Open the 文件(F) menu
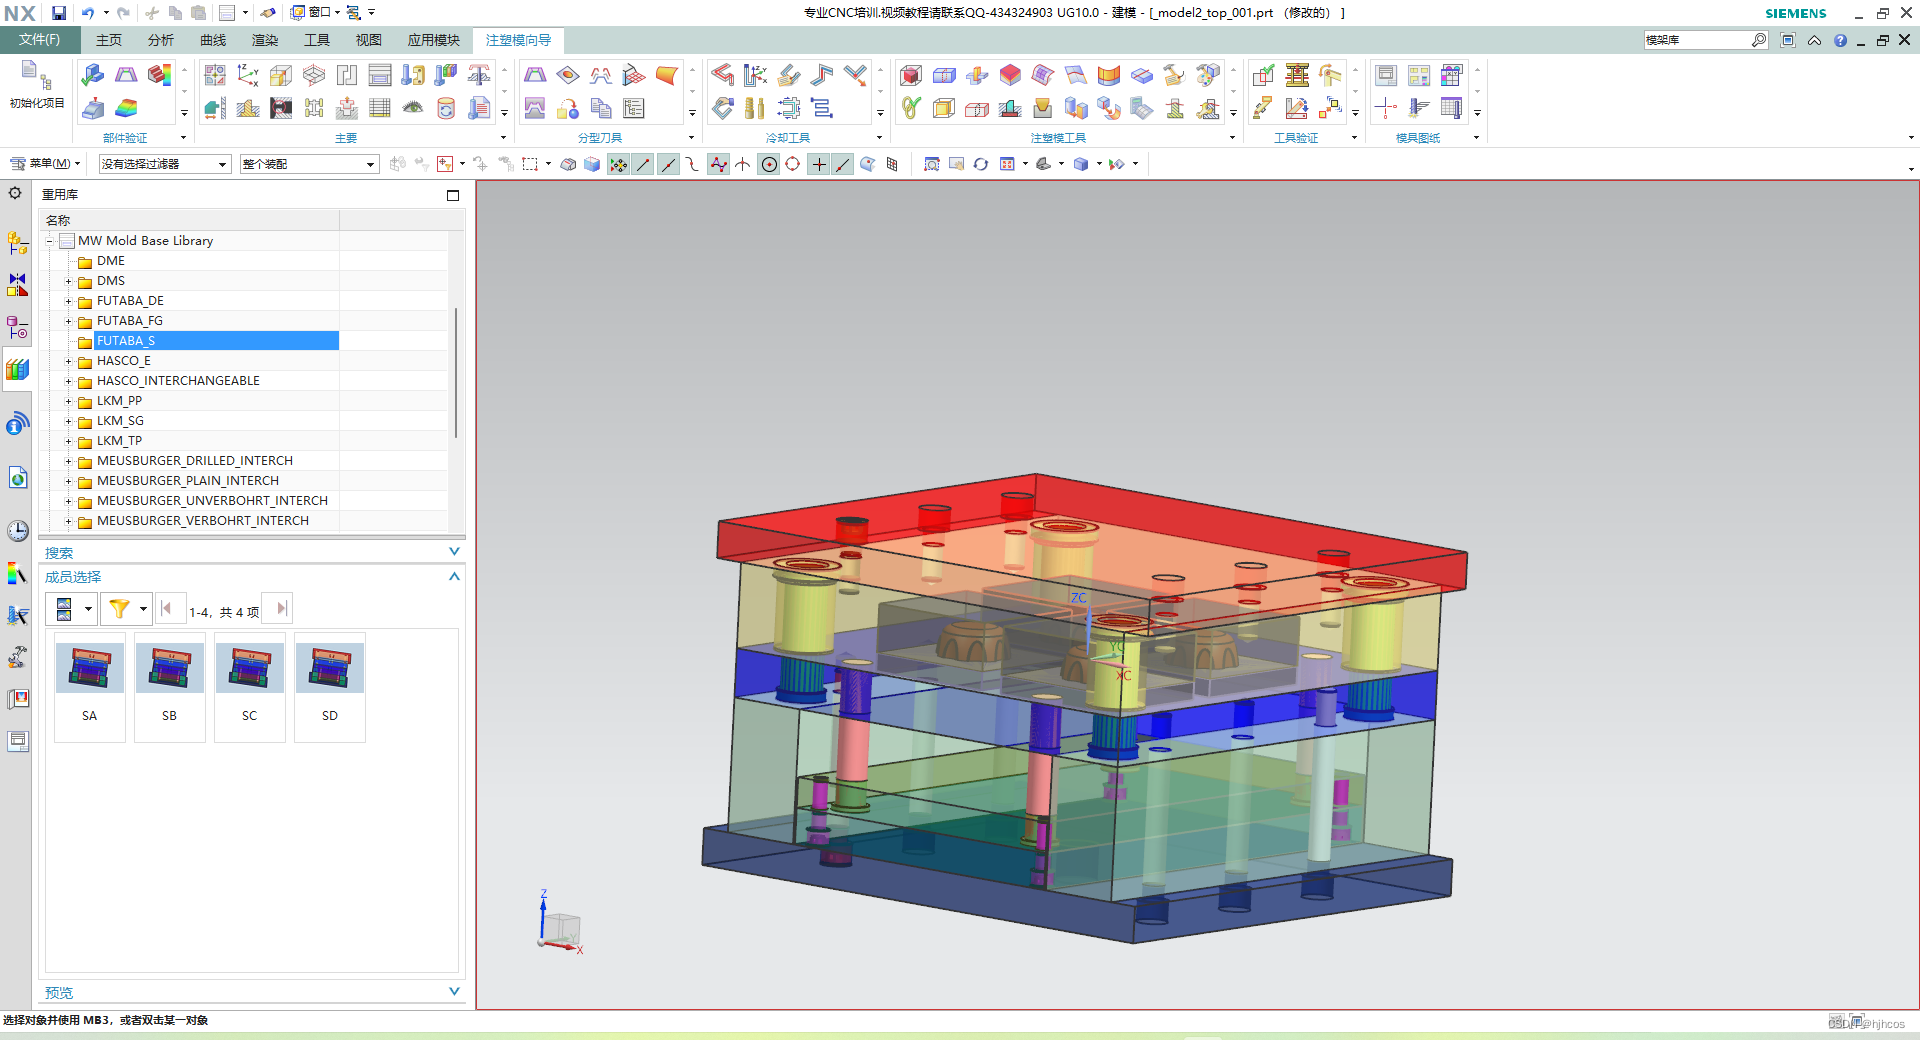Viewport: 1920px width, 1040px height. coord(40,40)
